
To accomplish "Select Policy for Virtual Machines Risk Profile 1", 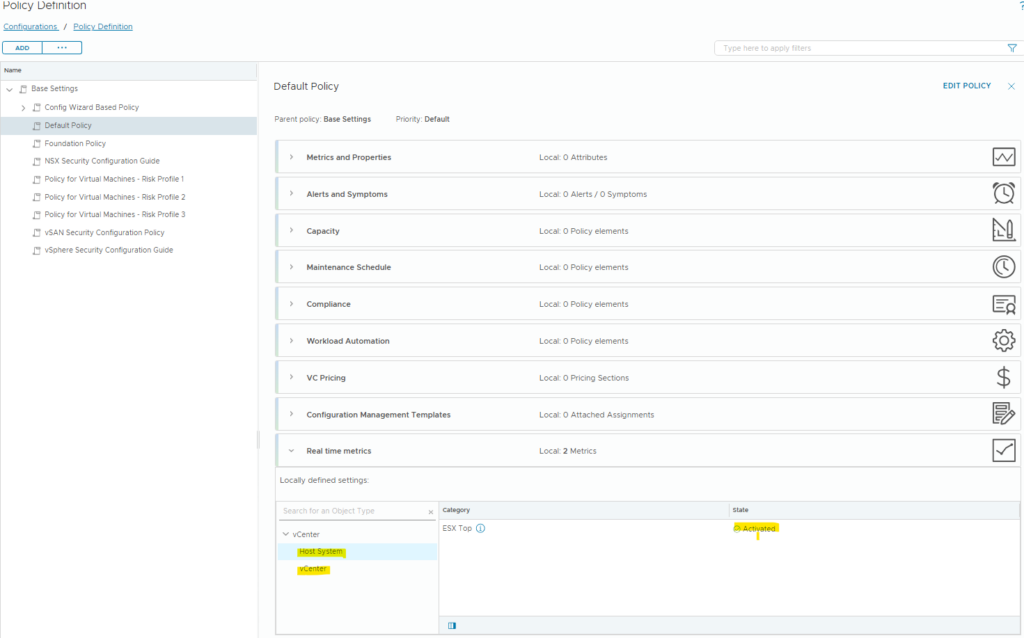I will pos(114,179).
